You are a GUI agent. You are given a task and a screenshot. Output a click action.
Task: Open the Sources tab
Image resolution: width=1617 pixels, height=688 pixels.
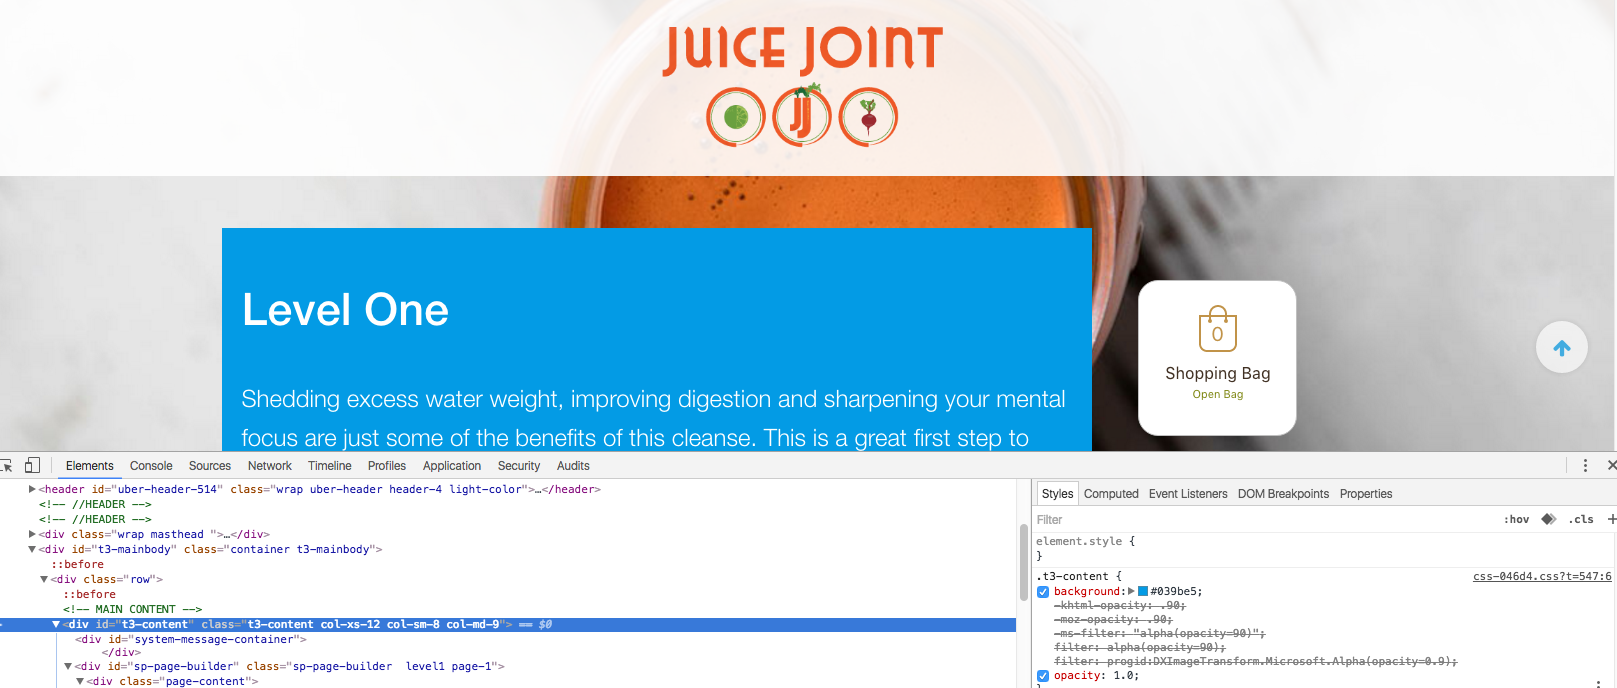point(210,466)
